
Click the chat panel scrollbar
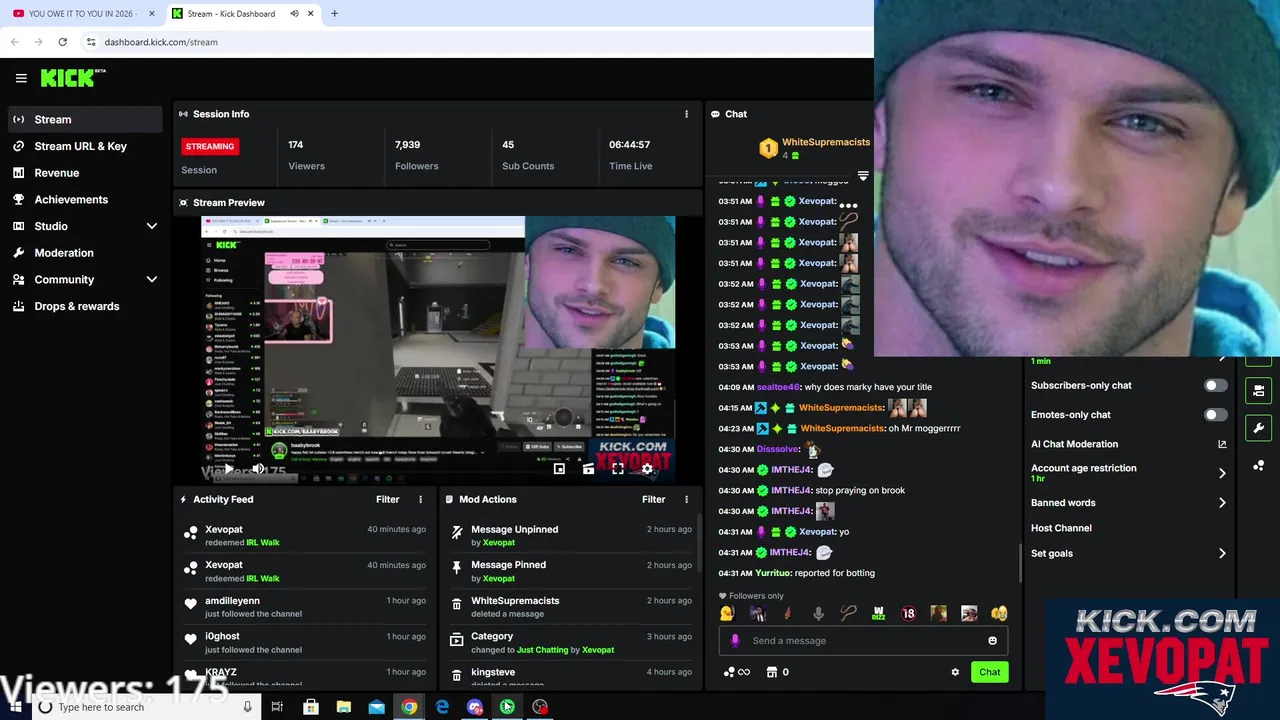pos(1021,563)
